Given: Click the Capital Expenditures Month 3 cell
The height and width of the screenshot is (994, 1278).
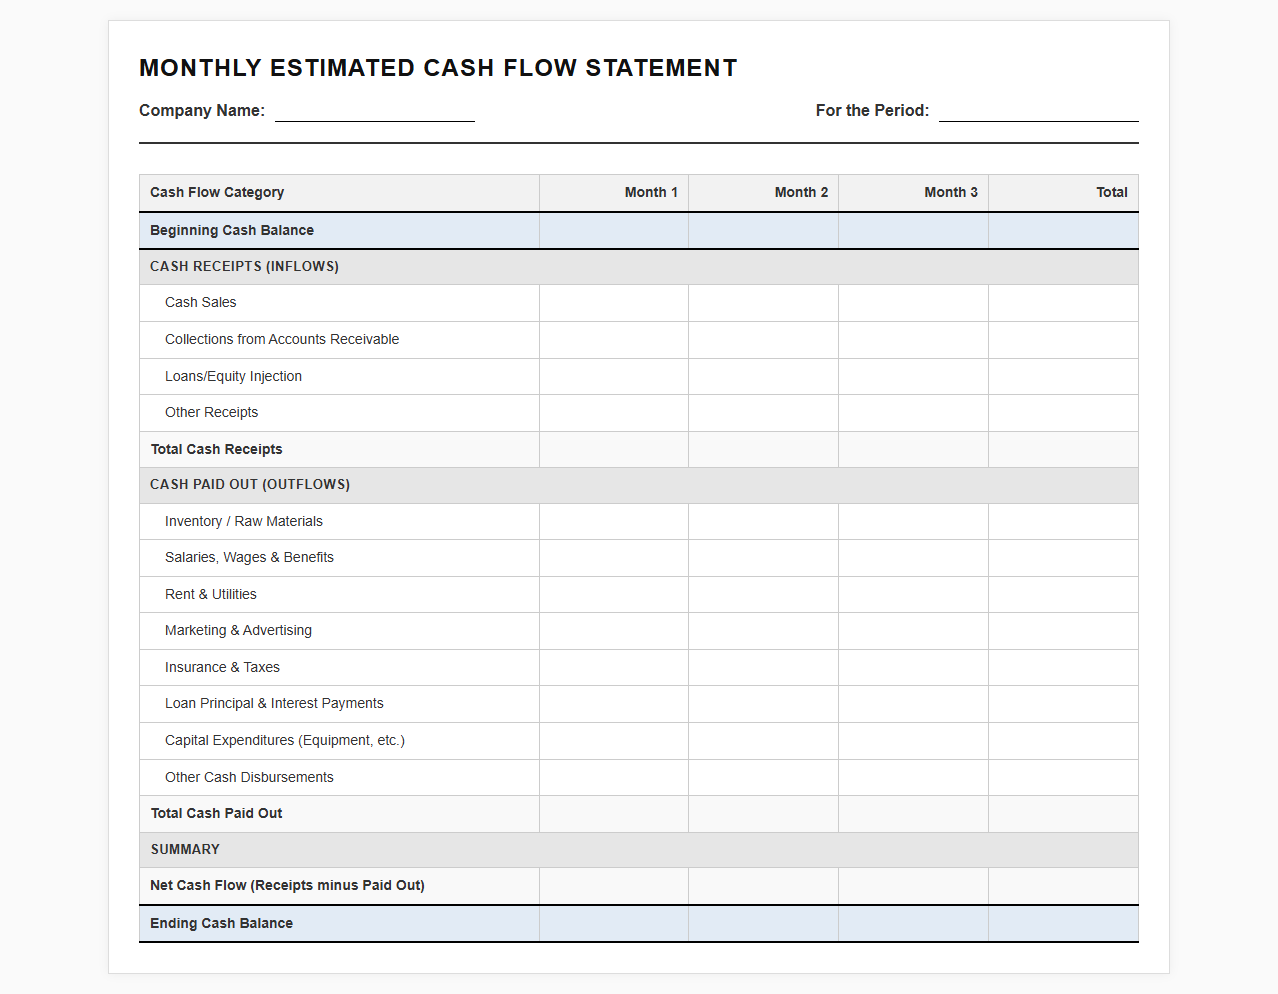Looking at the screenshot, I should click(914, 741).
